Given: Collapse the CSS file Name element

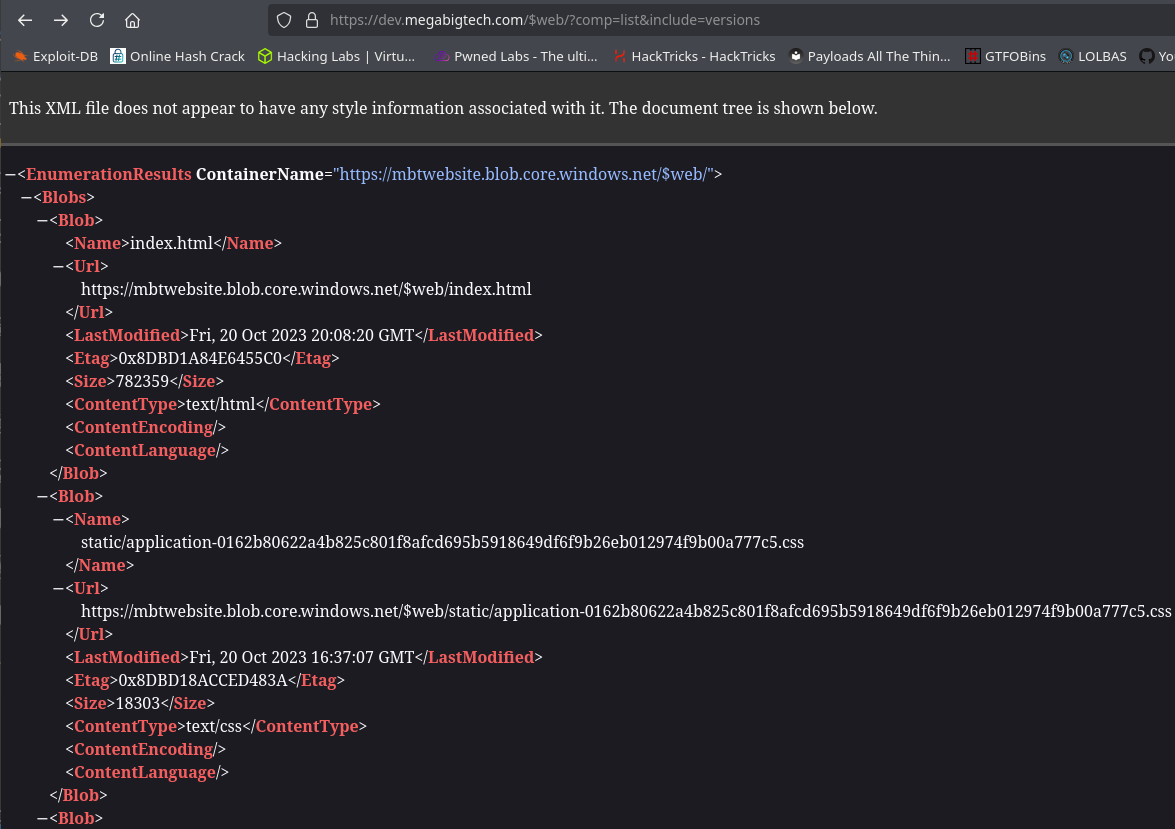Looking at the screenshot, I should [x=57, y=519].
